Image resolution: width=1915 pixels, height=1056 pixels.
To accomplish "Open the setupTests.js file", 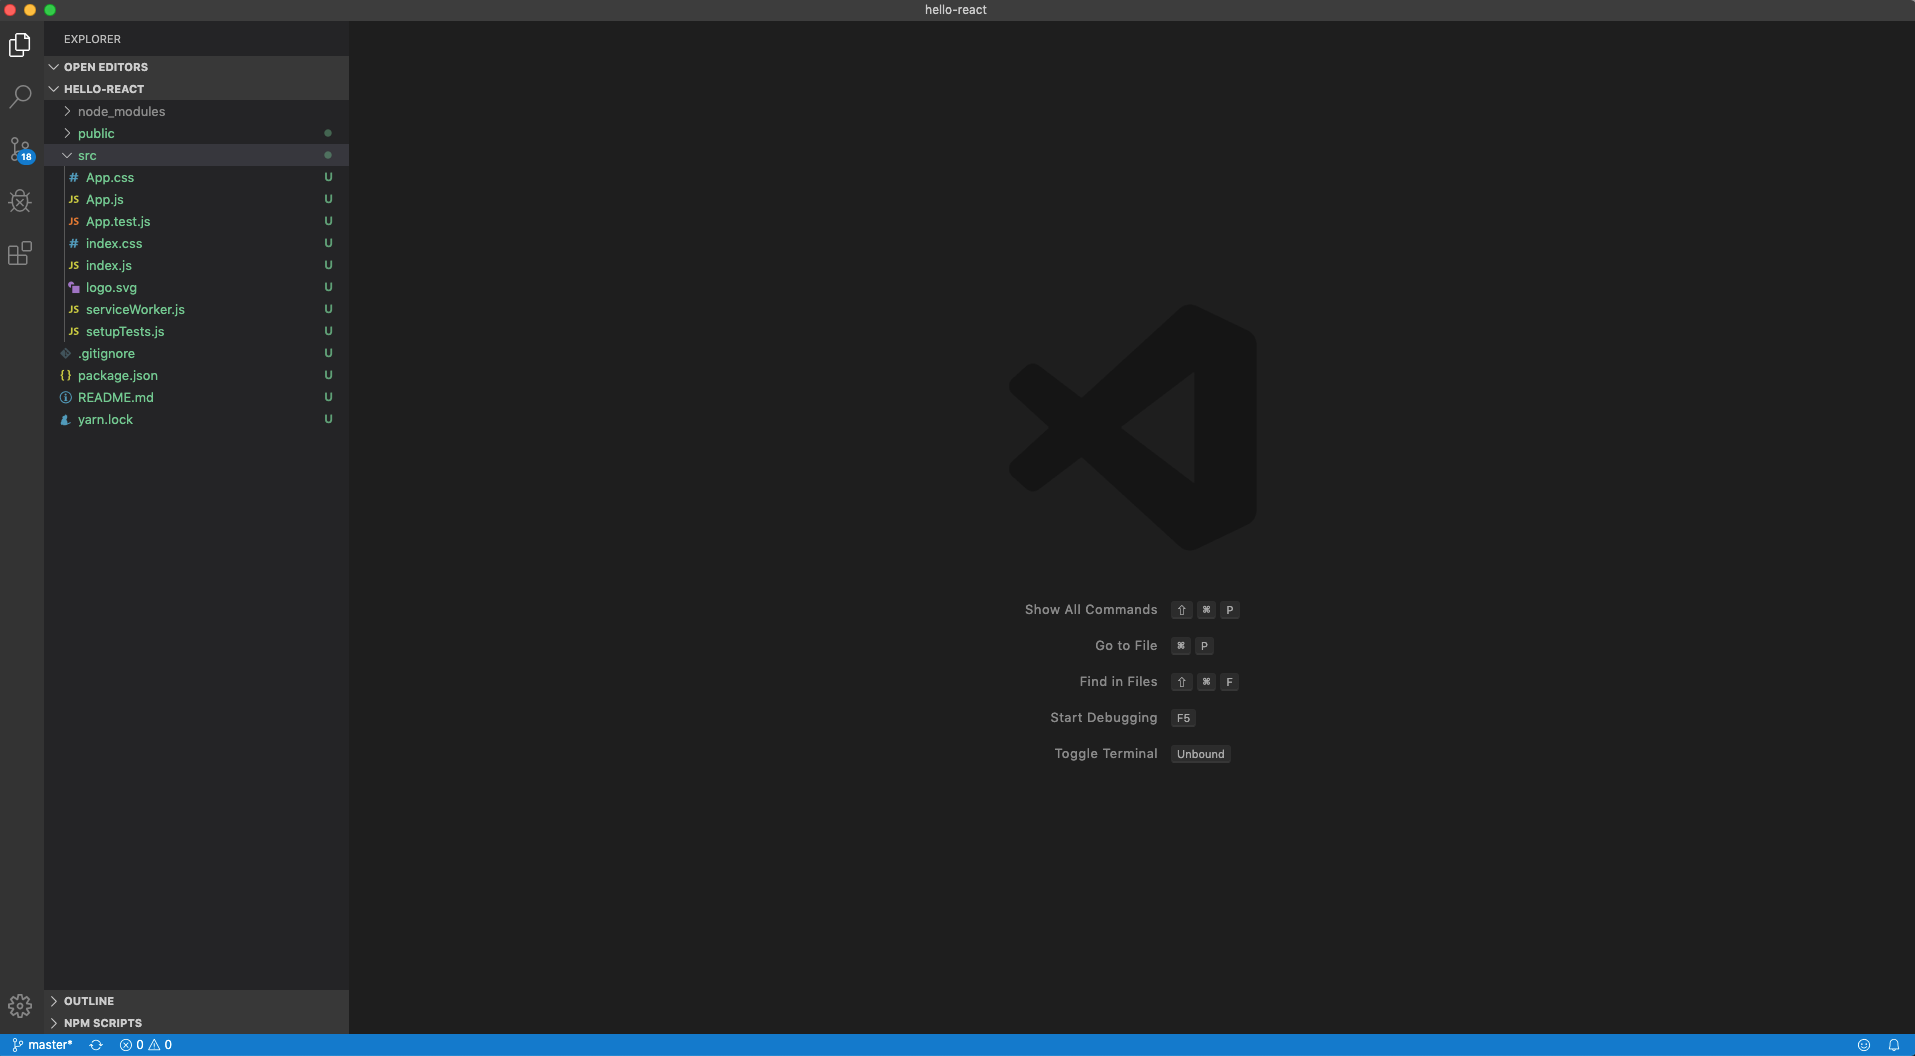I will (197, 331).
